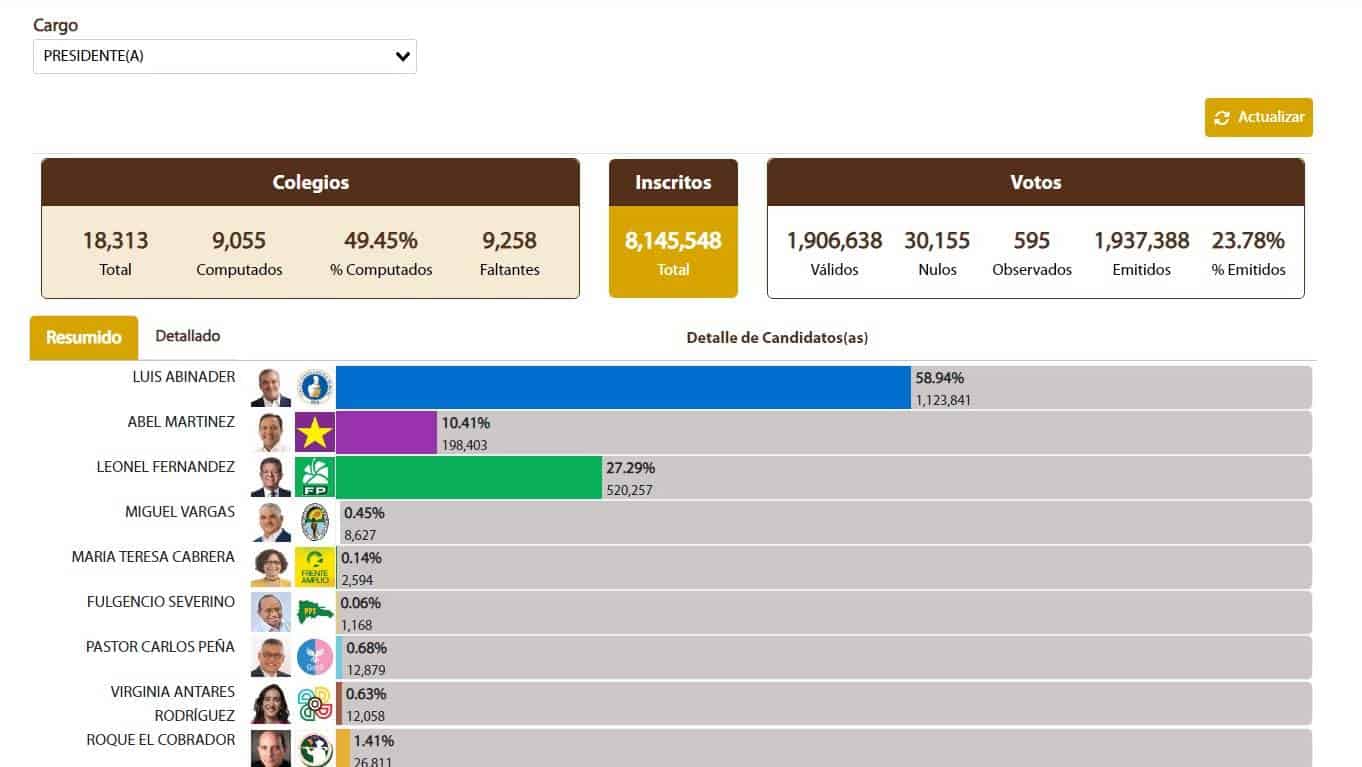Viewport: 1362px width, 767px height.
Task: Select the yellow star PLD party icon
Action: click(x=316, y=432)
